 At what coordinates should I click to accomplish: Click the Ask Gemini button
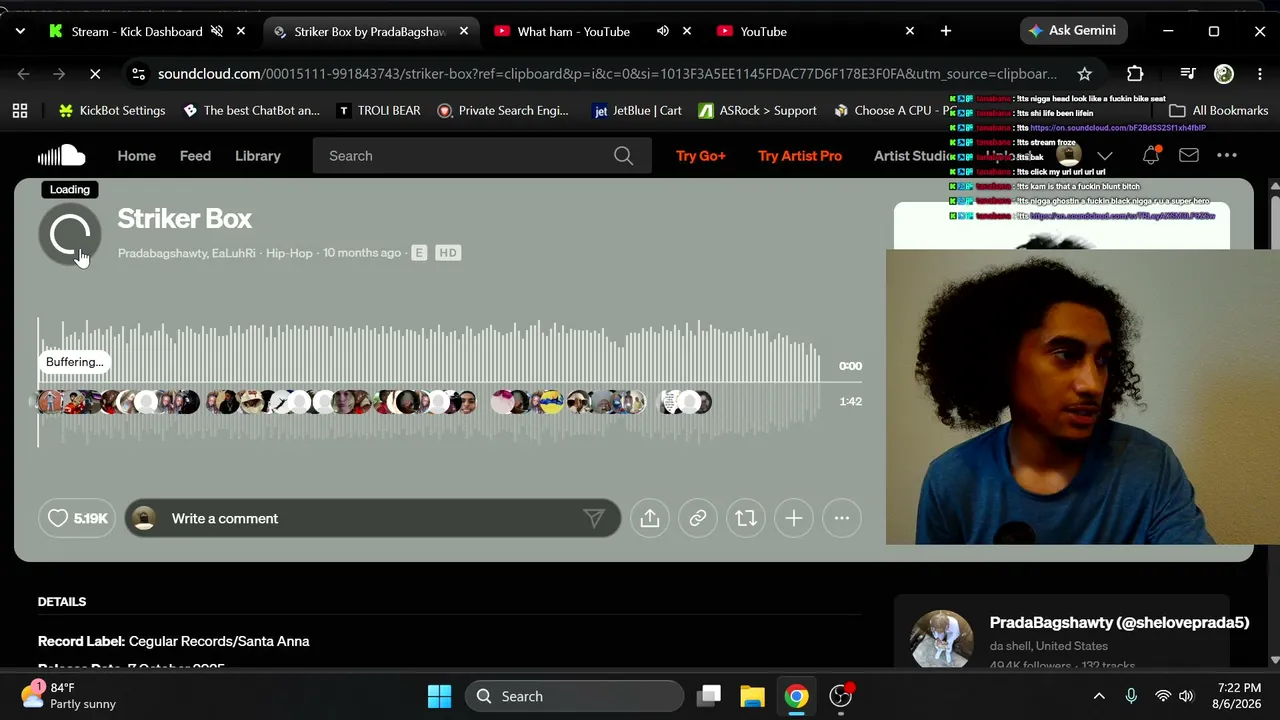pos(1072,31)
